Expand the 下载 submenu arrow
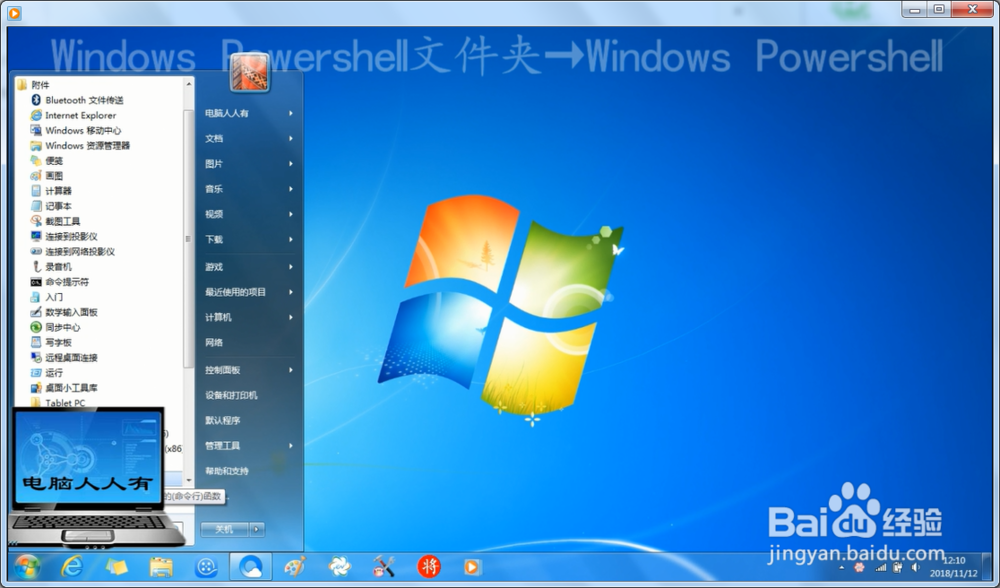Viewport: 1000px width, 588px height. (291, 240)
